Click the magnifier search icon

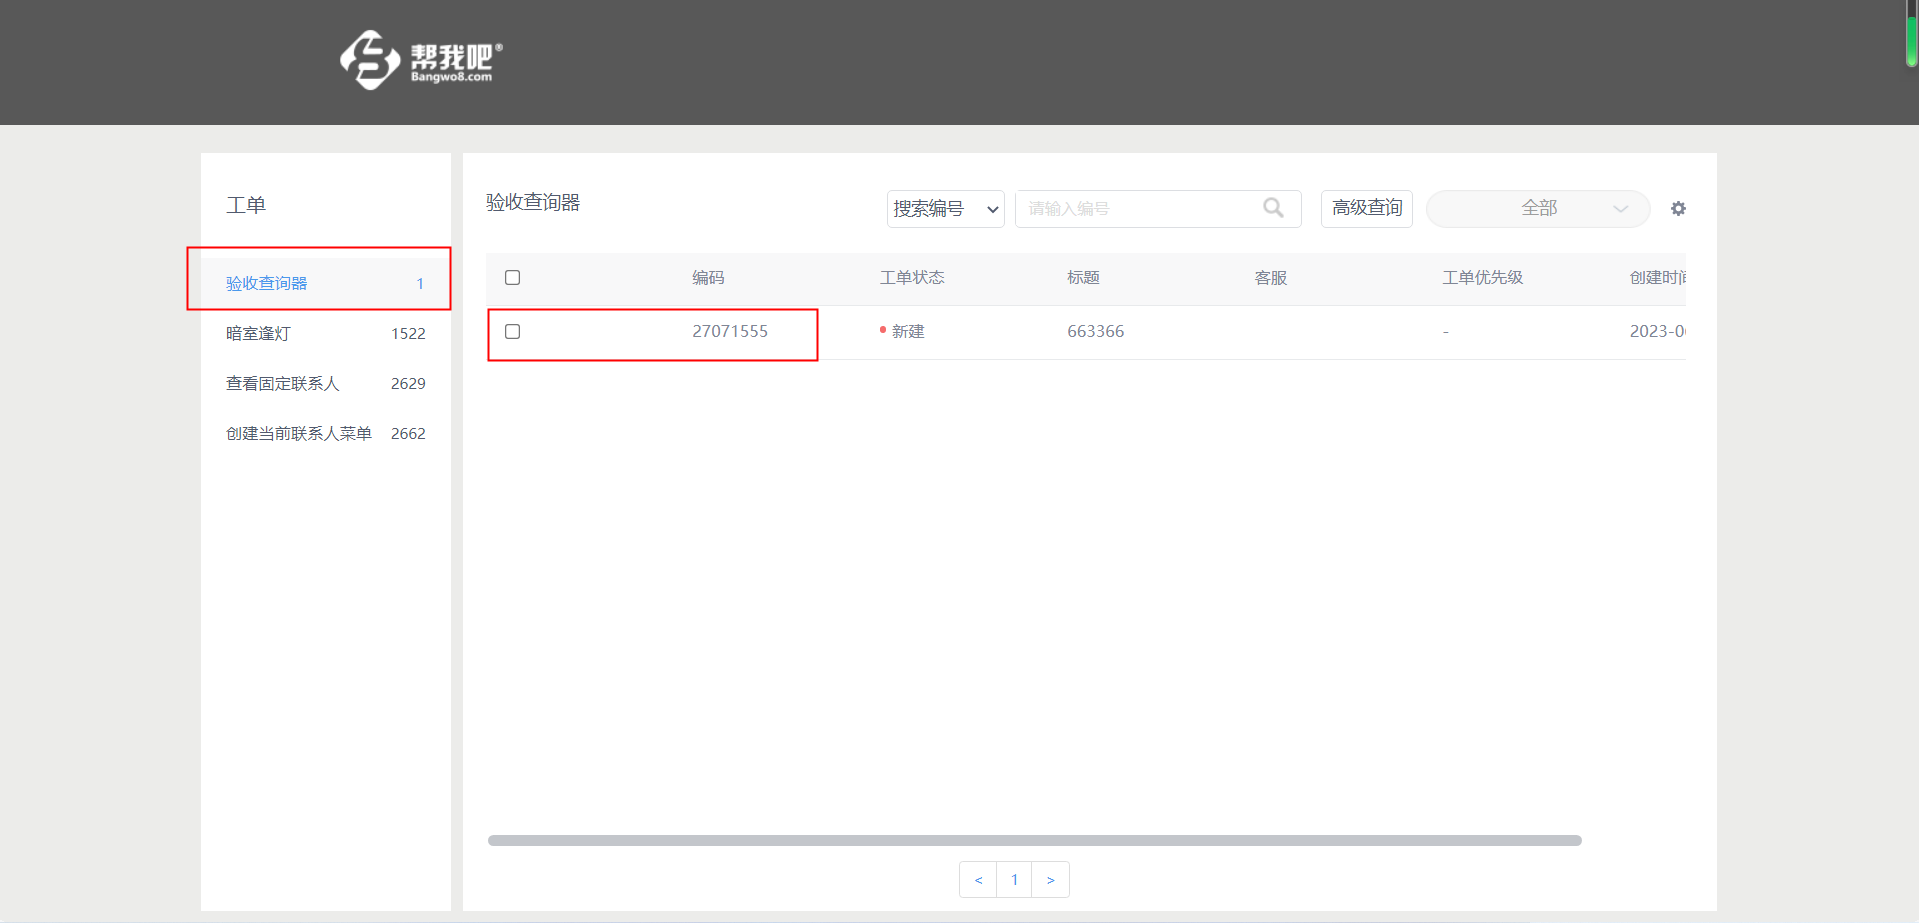coord(1273,208)
